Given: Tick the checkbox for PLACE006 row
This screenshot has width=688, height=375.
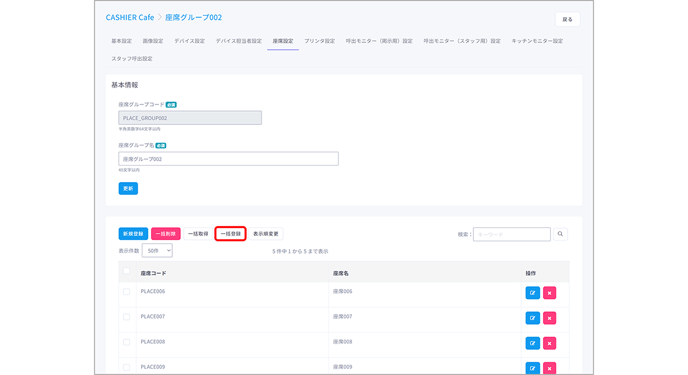Looking at the screenshot, I should (126, 292).
